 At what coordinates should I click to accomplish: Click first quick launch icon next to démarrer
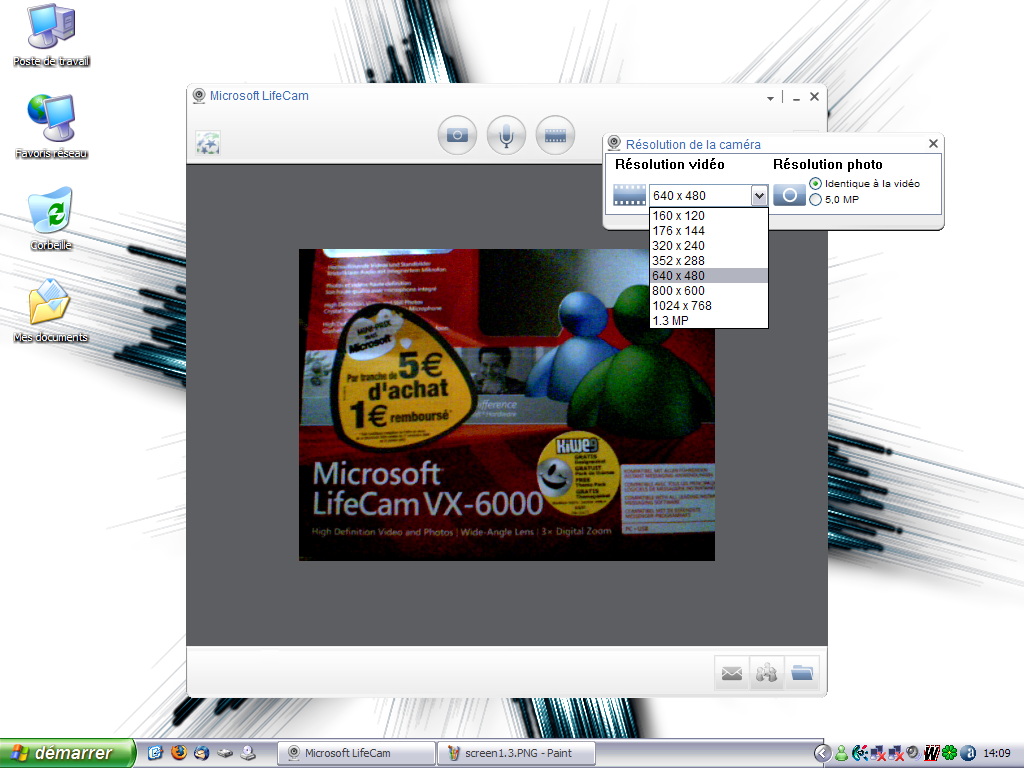coord(155,753)
